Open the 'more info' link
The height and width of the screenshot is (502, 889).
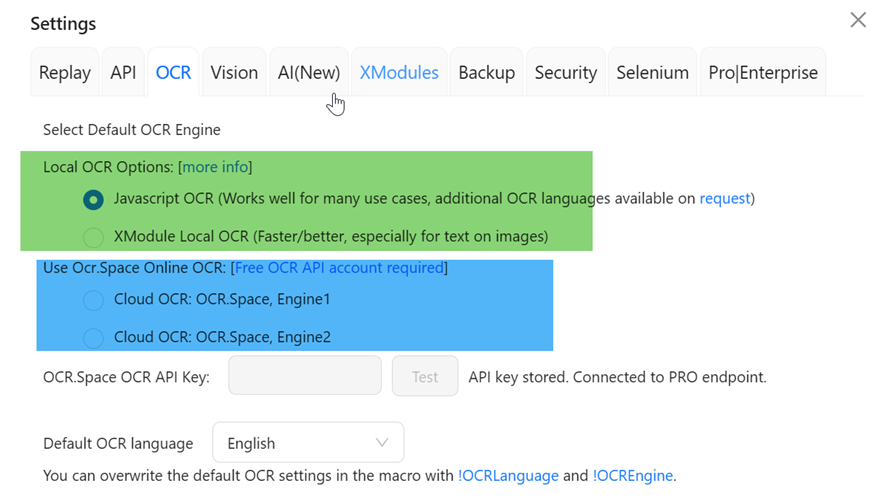click(x=215, y=167)
